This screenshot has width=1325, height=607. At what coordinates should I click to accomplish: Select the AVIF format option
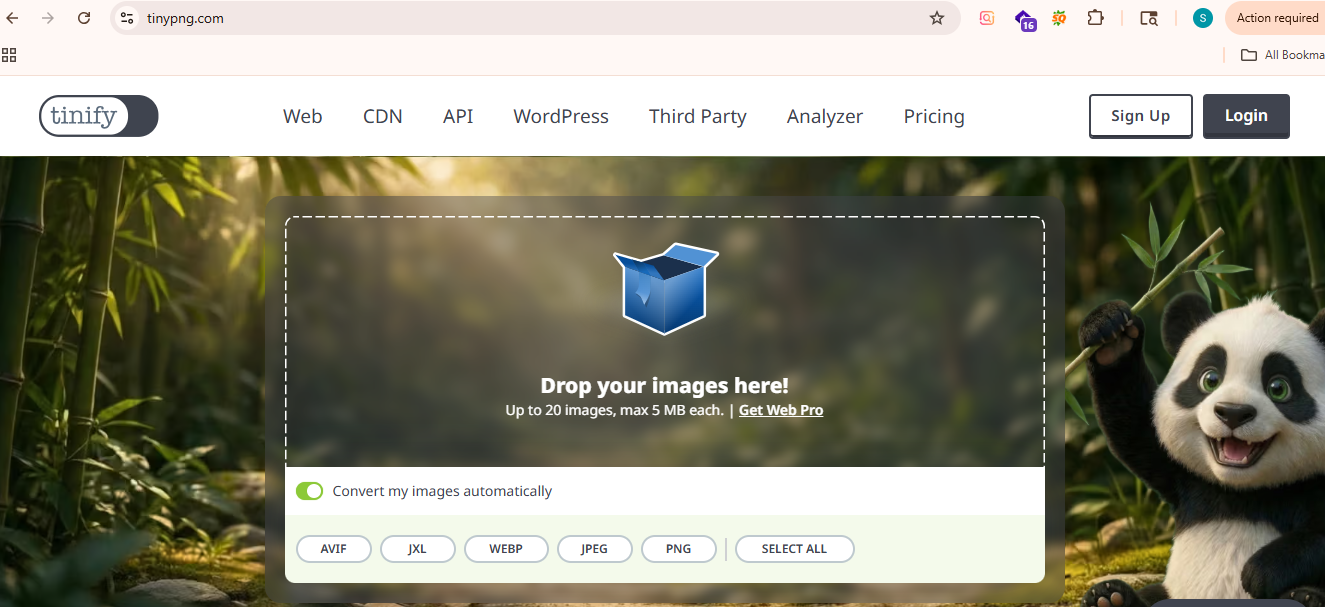coord(334,549)
